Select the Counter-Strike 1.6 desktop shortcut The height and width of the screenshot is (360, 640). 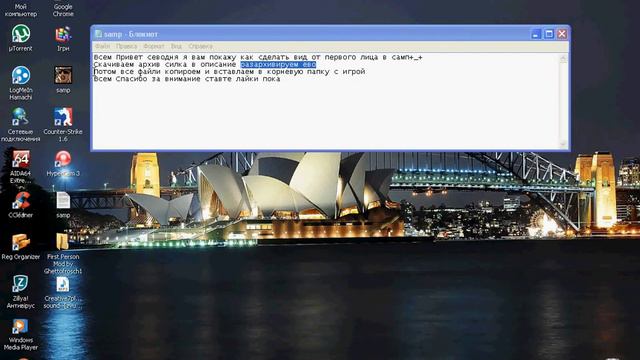pos(63,124)
